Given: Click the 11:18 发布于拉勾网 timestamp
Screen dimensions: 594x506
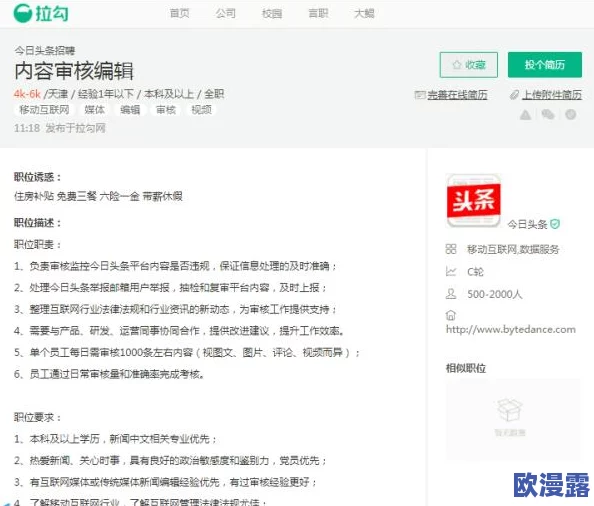Looking at the screenshot, I should (x=59, y=128).
